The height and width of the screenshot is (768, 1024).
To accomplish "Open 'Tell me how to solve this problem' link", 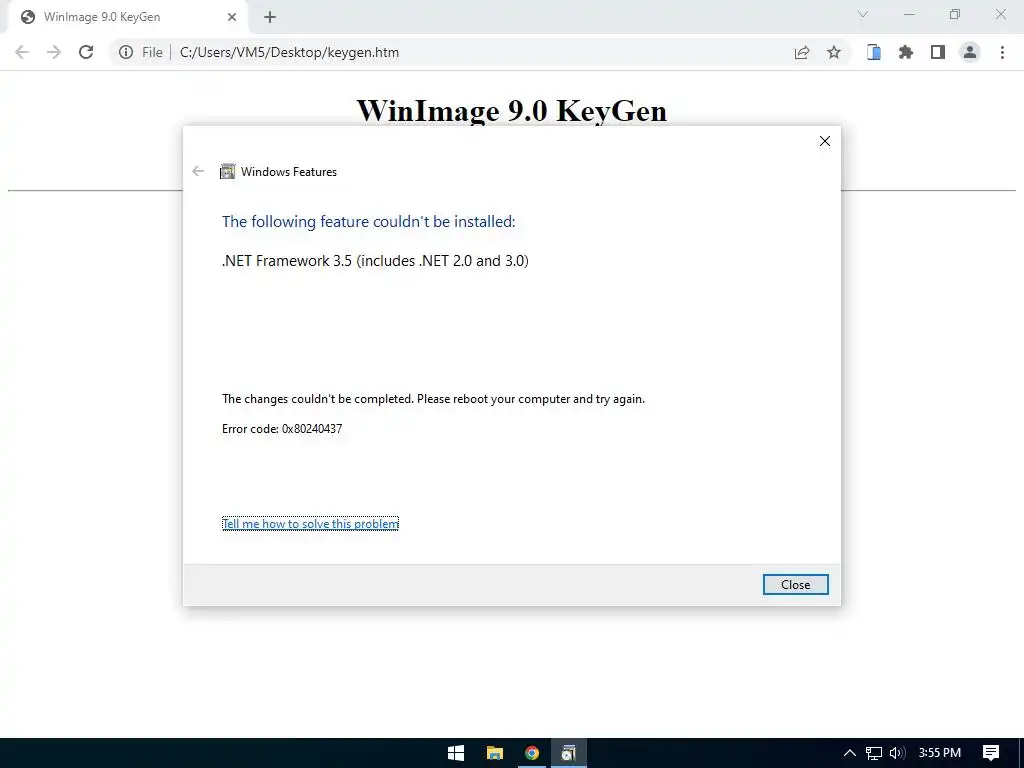I will 310,524.
